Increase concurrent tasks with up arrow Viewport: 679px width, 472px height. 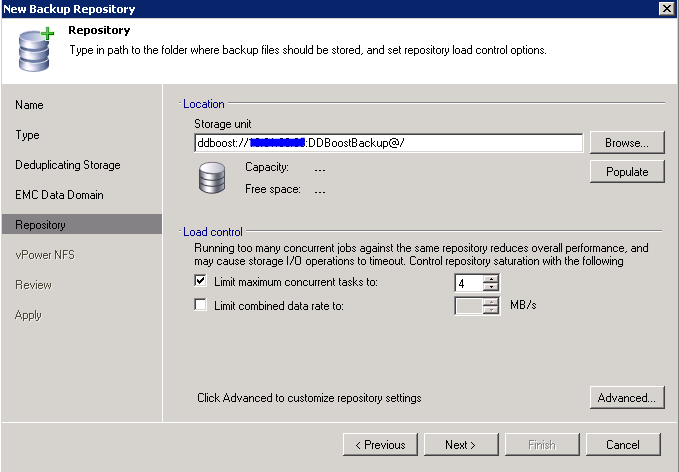(490, 279)
